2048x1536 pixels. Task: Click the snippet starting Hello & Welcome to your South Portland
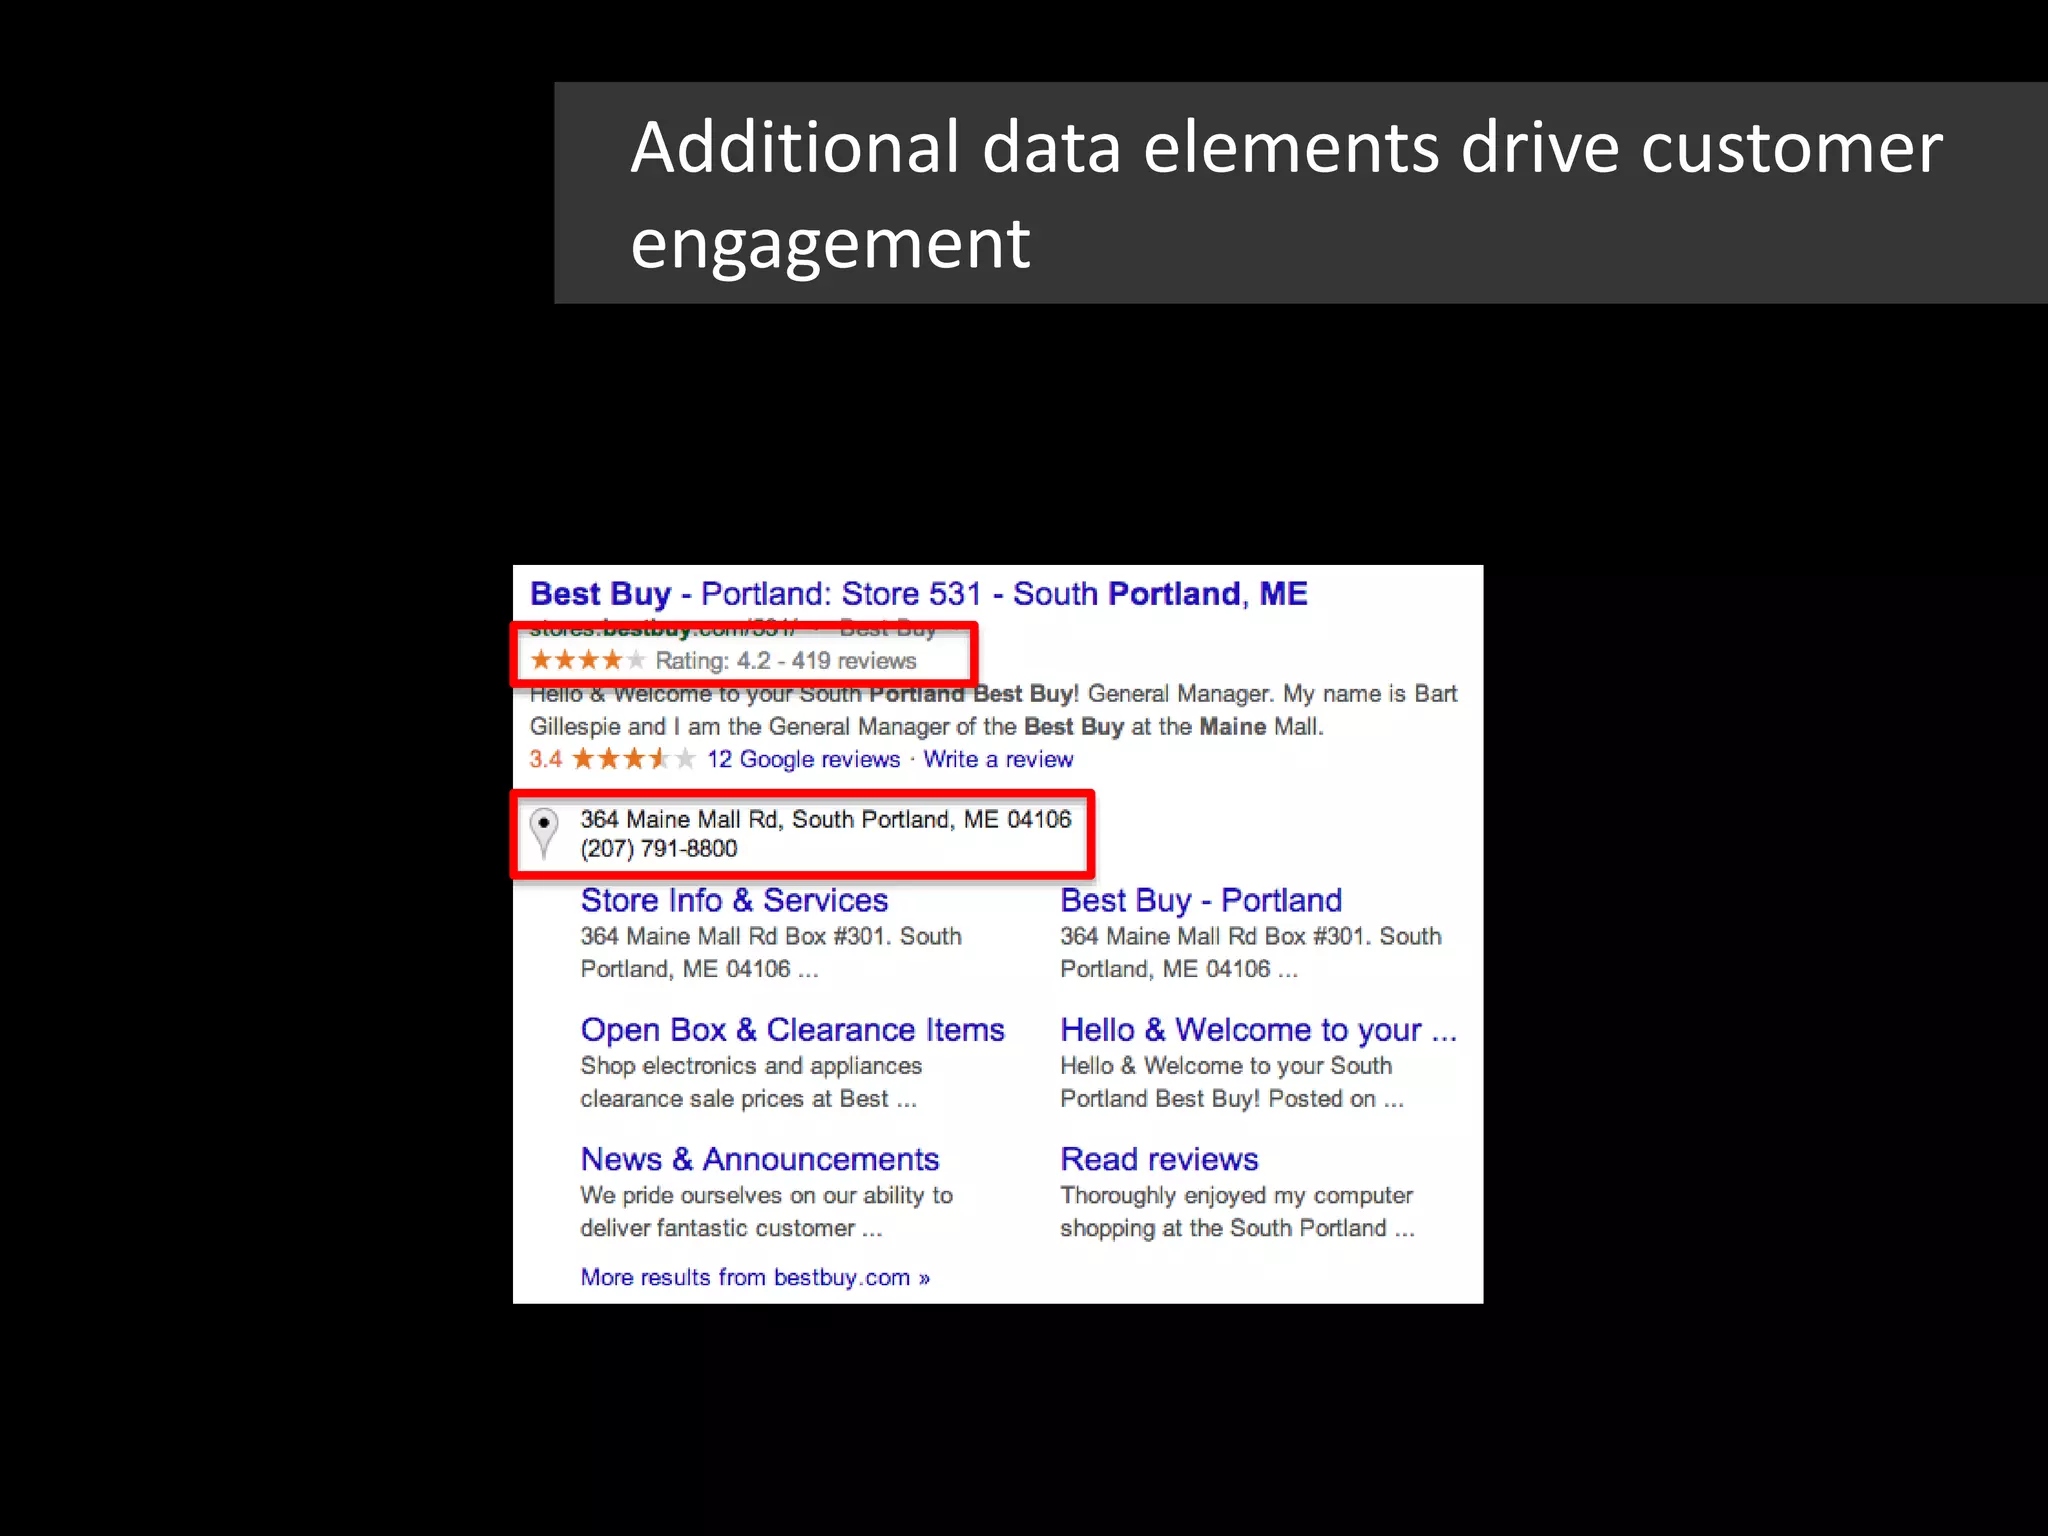click(x=993, y=710)
